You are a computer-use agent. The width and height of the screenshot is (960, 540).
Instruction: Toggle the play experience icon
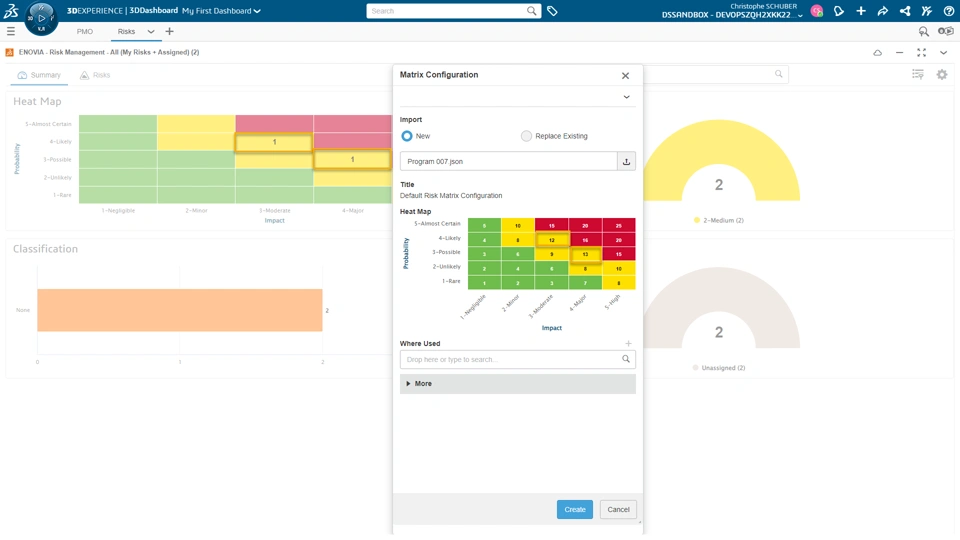946,31
